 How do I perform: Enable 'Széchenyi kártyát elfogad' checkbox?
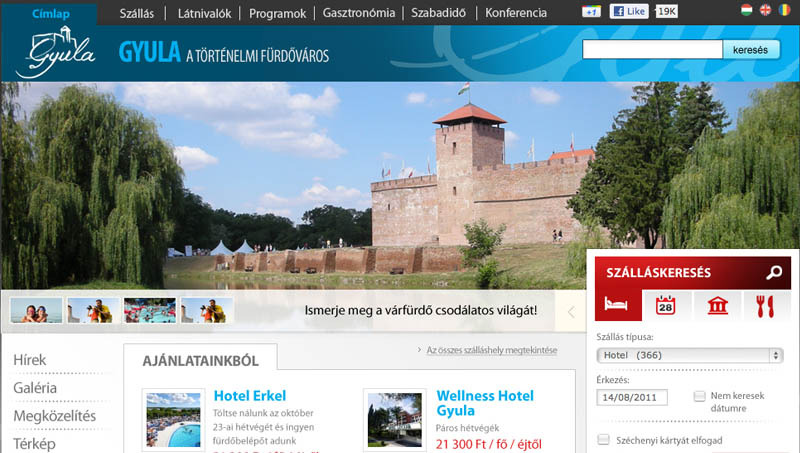click(x=603, y=440)
